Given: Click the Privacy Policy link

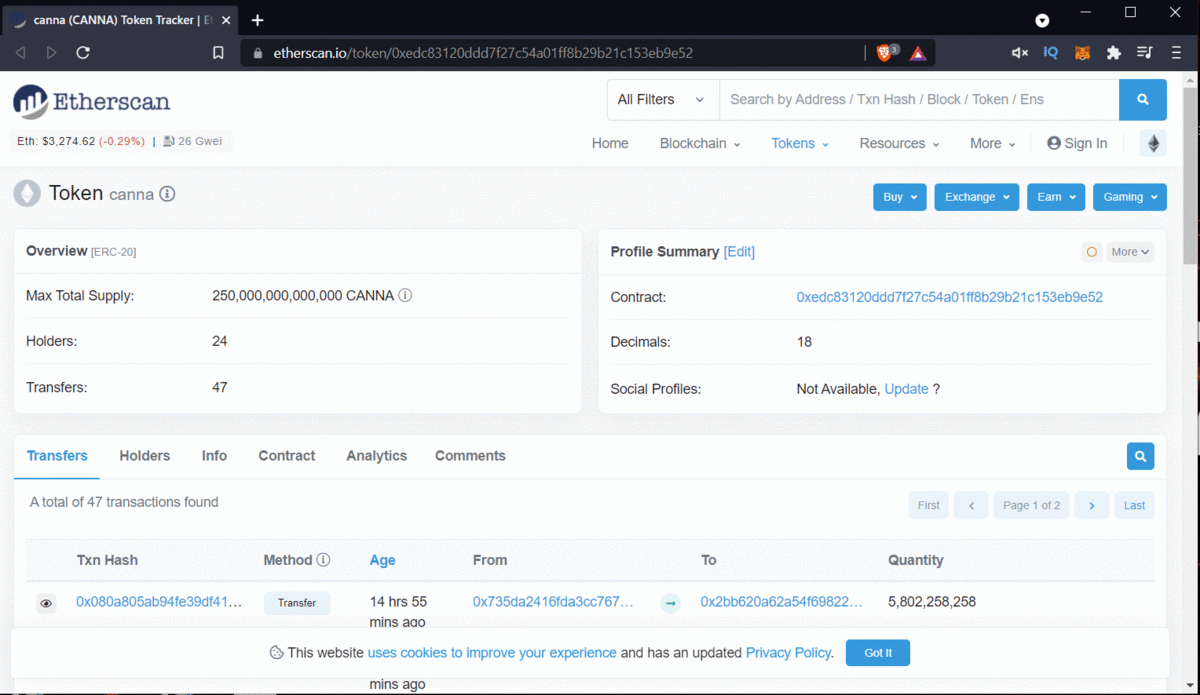Looking at the screenshot, I should pyautogui.click(x=789, y=653).
